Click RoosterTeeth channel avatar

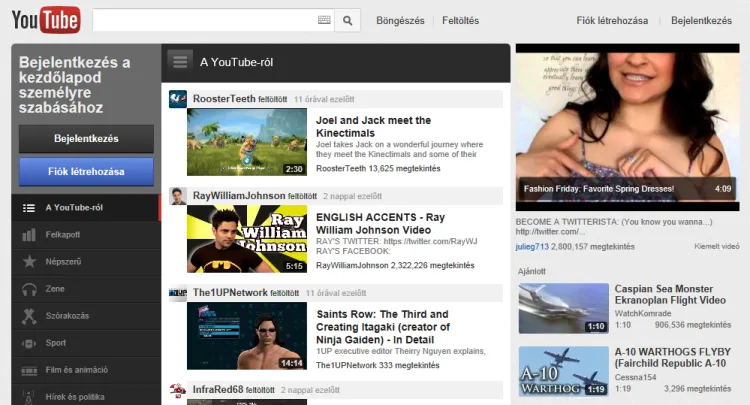(x=177, y=99)
